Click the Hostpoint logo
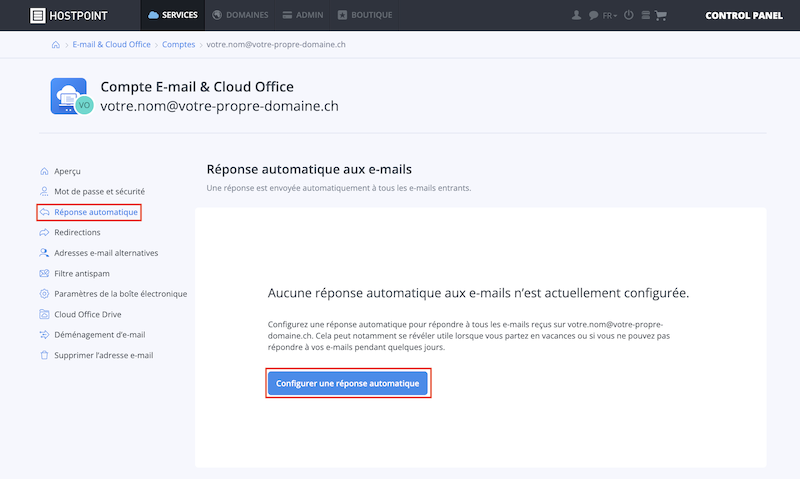The image size is (800, 479). coord(68,15)
